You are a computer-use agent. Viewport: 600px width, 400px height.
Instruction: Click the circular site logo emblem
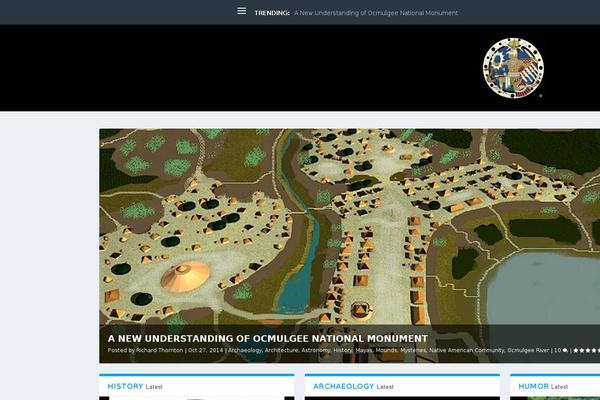pyautogui.click(x=513, y=68)
